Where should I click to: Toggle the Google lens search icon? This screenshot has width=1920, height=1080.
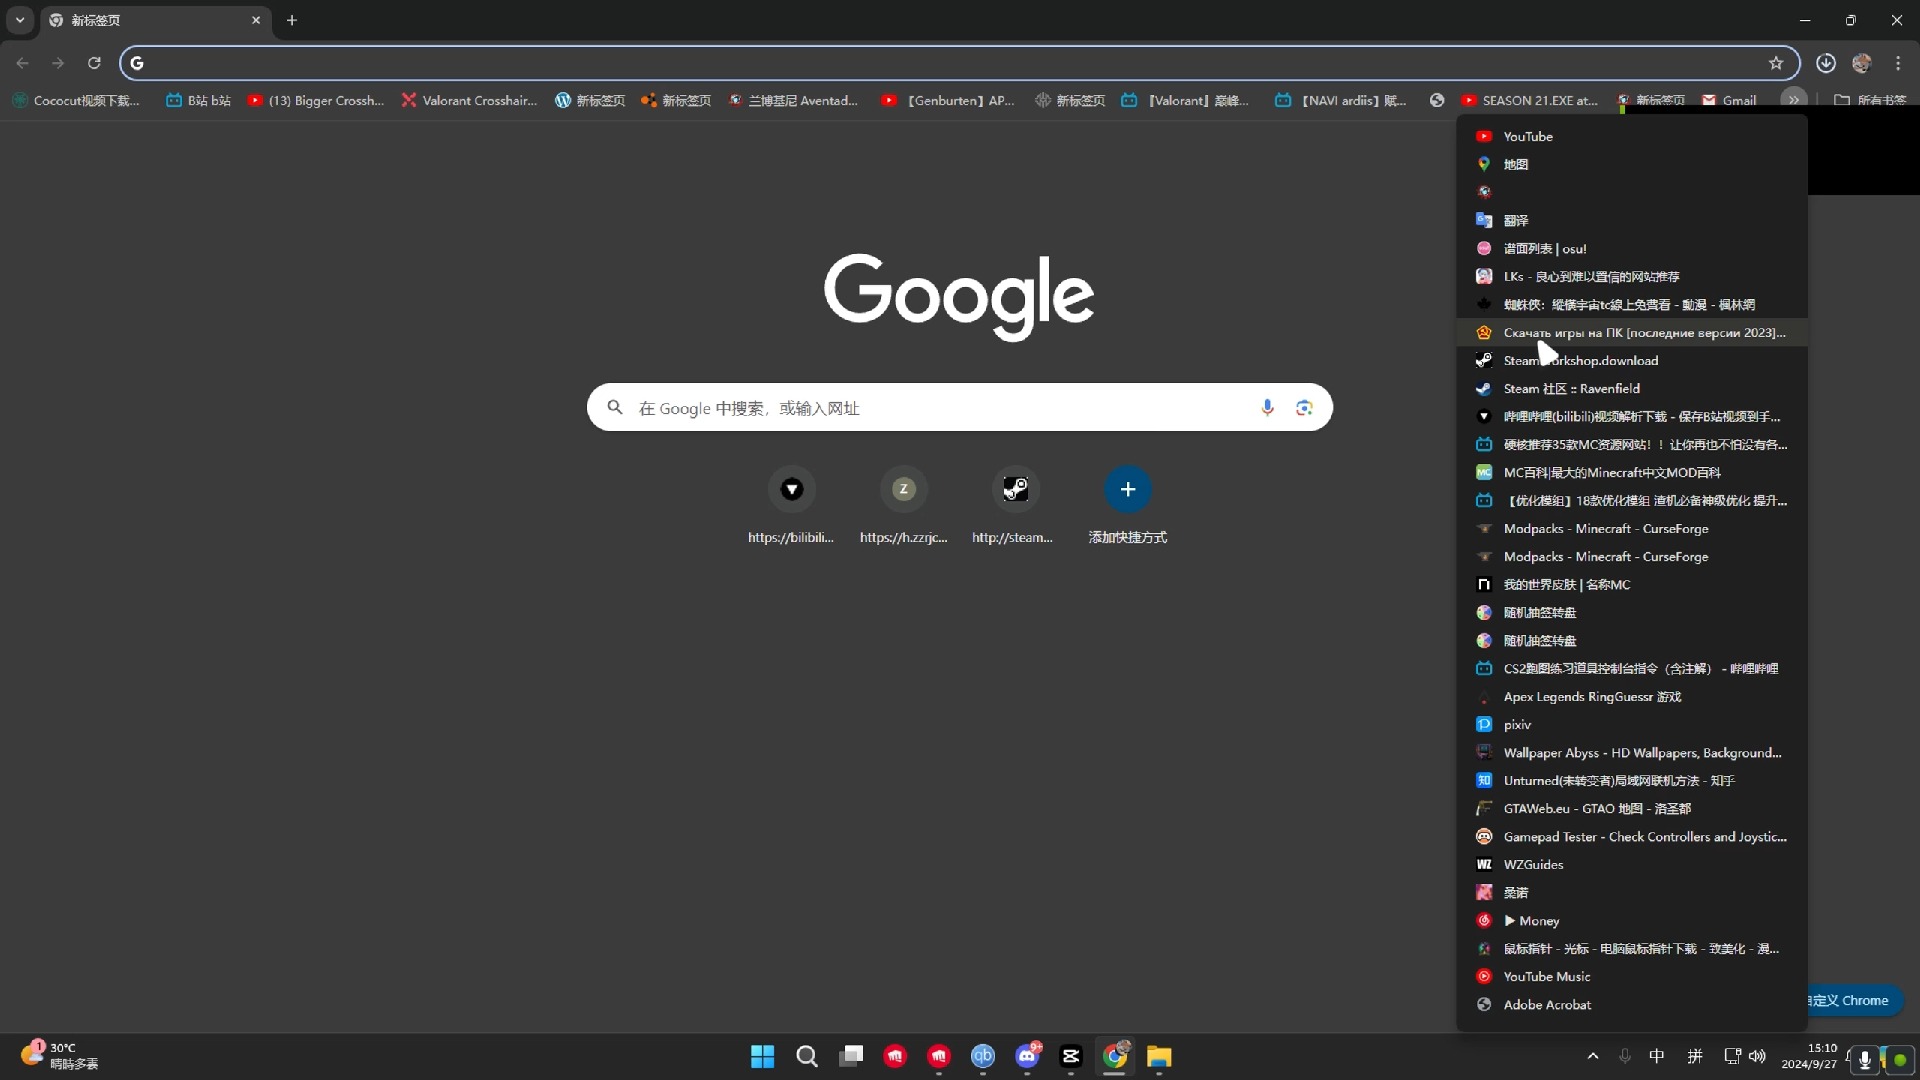(x=1303, y=407)
